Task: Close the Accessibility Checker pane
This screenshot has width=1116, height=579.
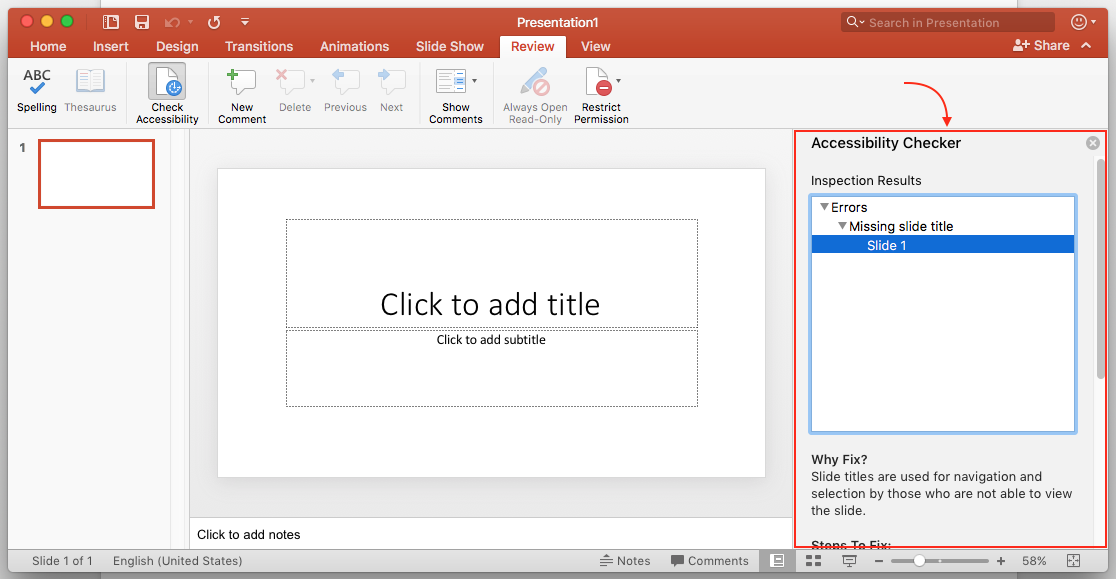Action: click(x=1093, y=143)
